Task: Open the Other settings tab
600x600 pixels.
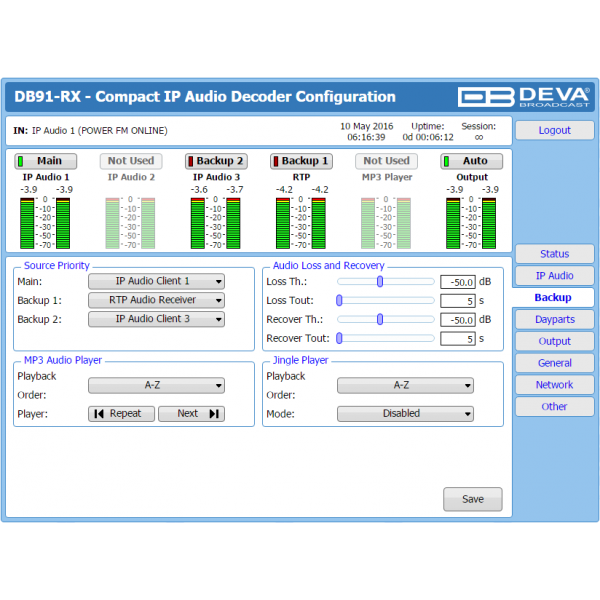Action: [554, 406]
